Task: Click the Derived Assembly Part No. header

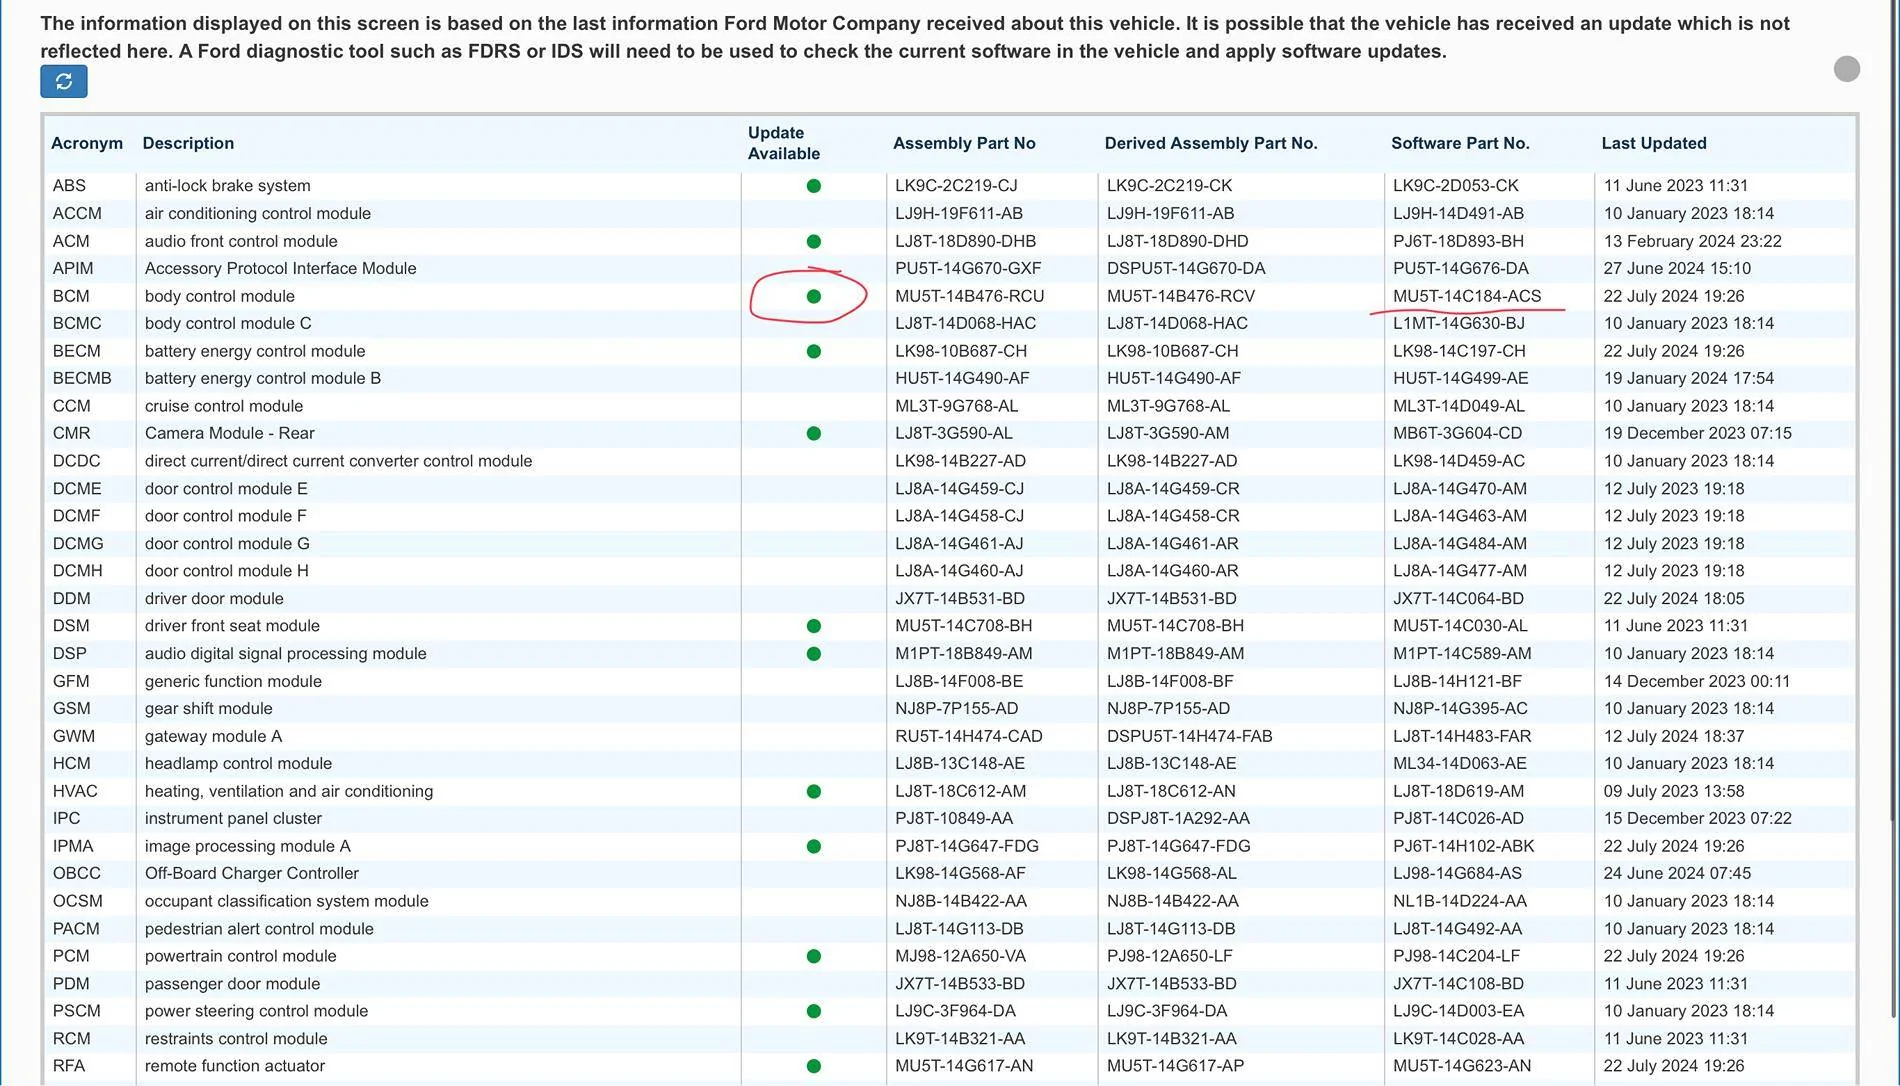Action: click(x=1211, y=143)
